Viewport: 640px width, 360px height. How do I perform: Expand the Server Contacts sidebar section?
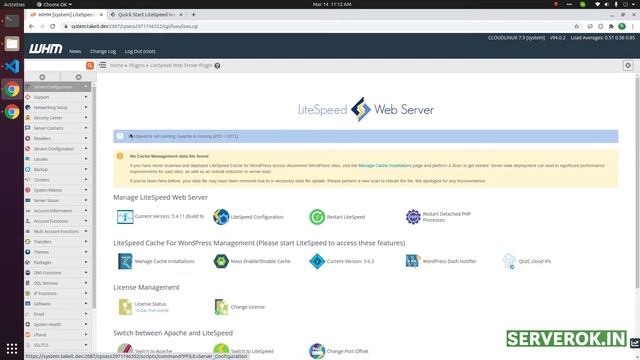pyautogui.click(x=57, y=128)
